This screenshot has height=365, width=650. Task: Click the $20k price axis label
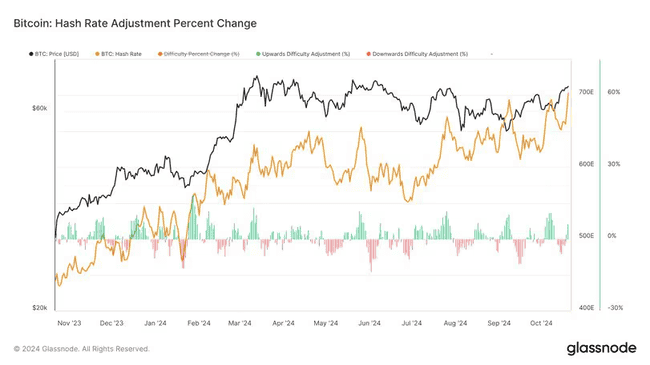[40, 308]
